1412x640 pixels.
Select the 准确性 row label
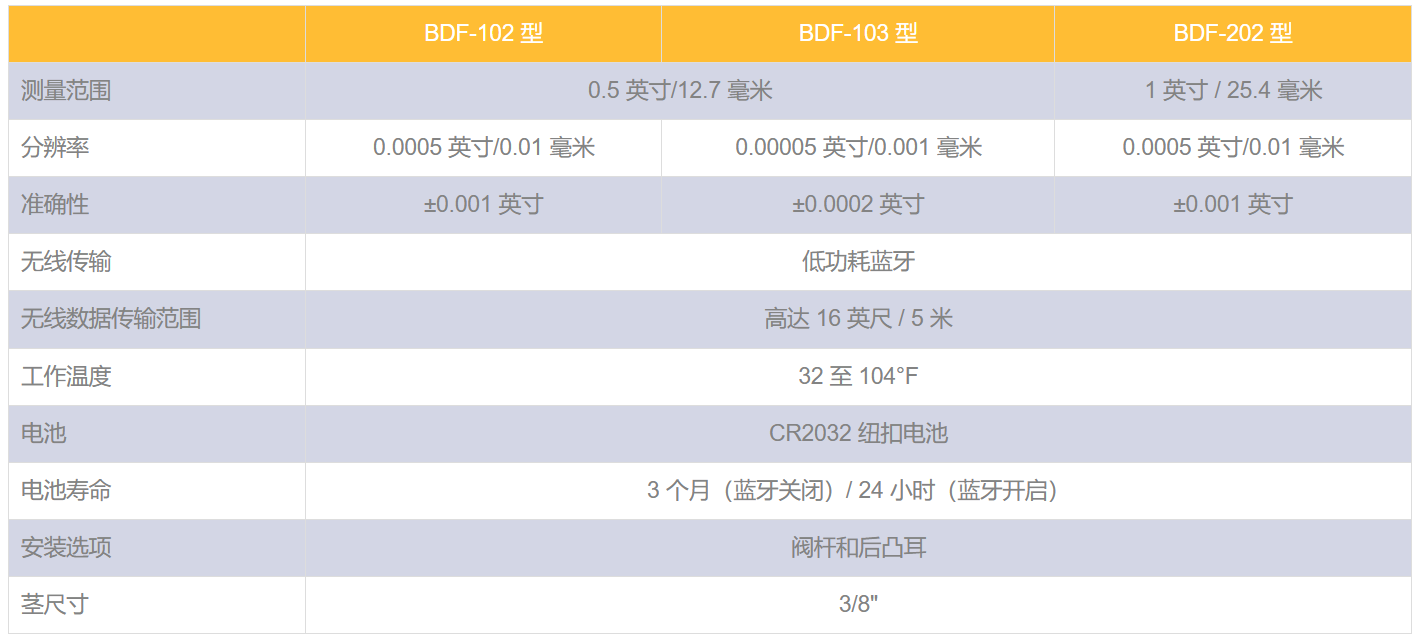pos(55,205)
